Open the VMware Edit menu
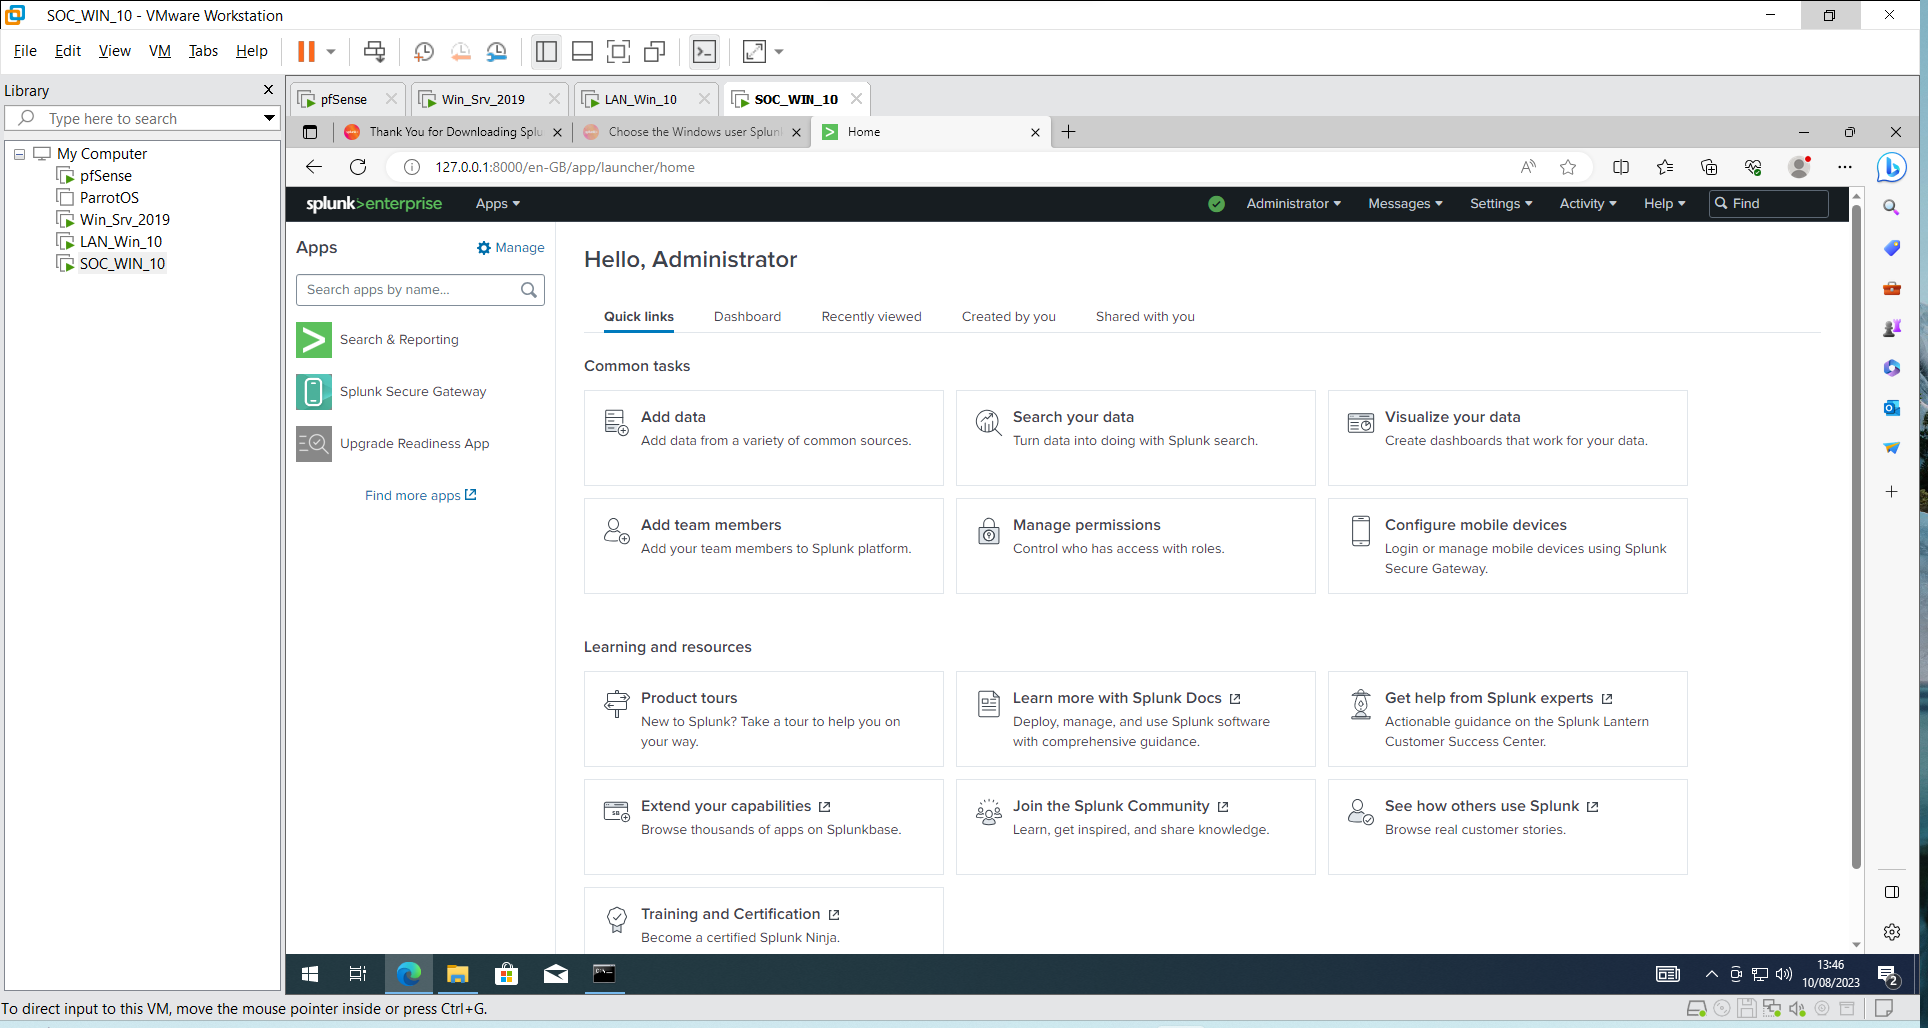1928x1028 pixels. [x=68, y=51]
